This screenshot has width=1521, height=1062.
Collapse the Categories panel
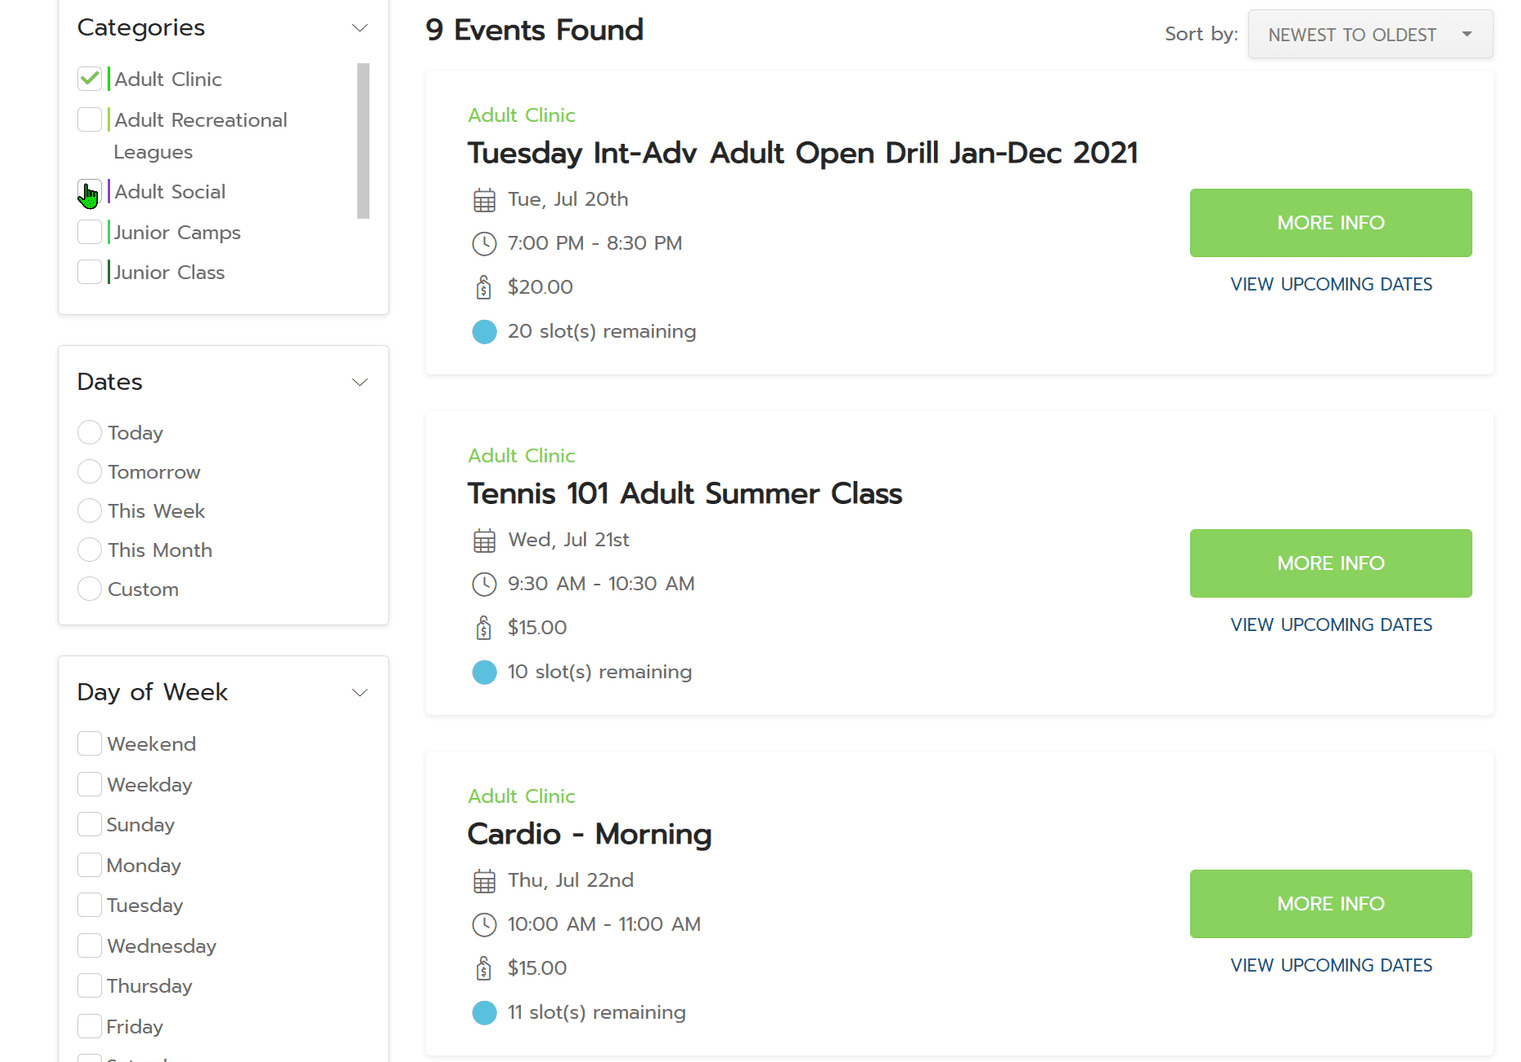click(360, 28)
